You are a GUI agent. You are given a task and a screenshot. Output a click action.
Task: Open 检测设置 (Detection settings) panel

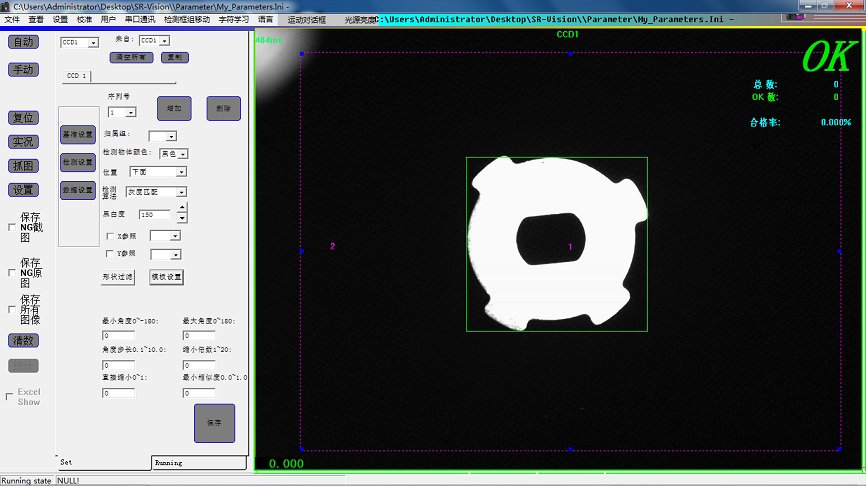coord(78,162)
